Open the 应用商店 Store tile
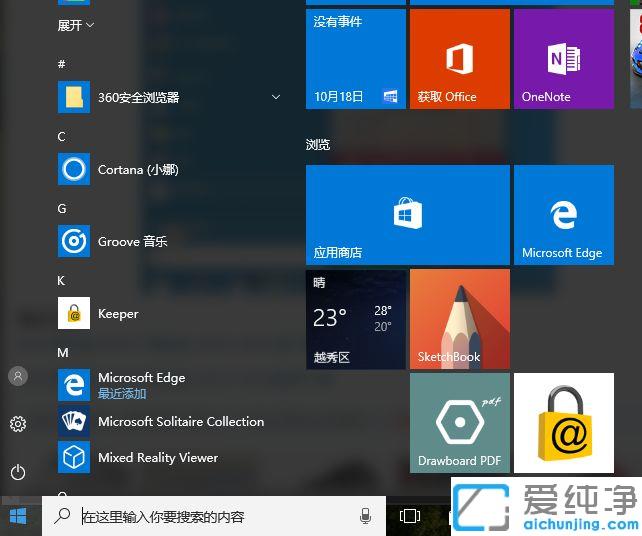The image size is (642, 536). click(x=408, y=215)
